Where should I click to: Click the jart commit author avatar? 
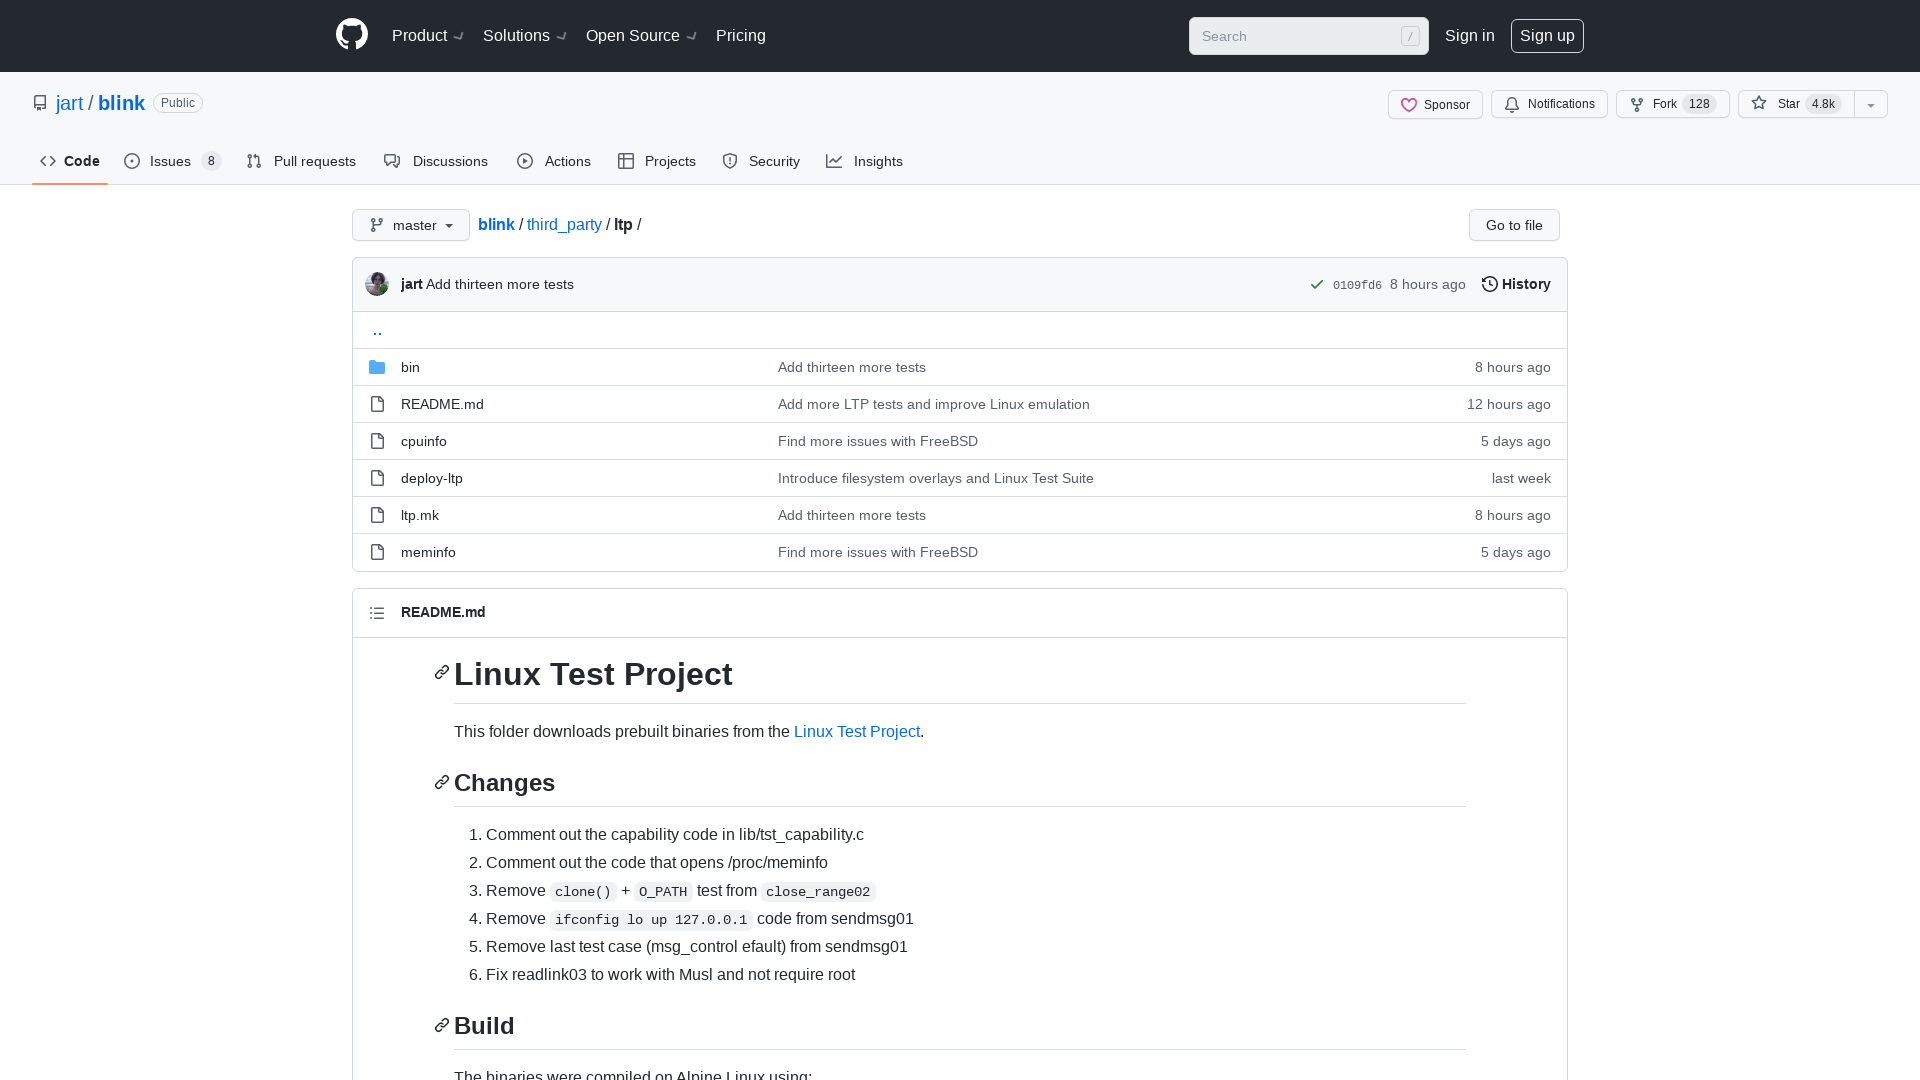click(377, 284)
